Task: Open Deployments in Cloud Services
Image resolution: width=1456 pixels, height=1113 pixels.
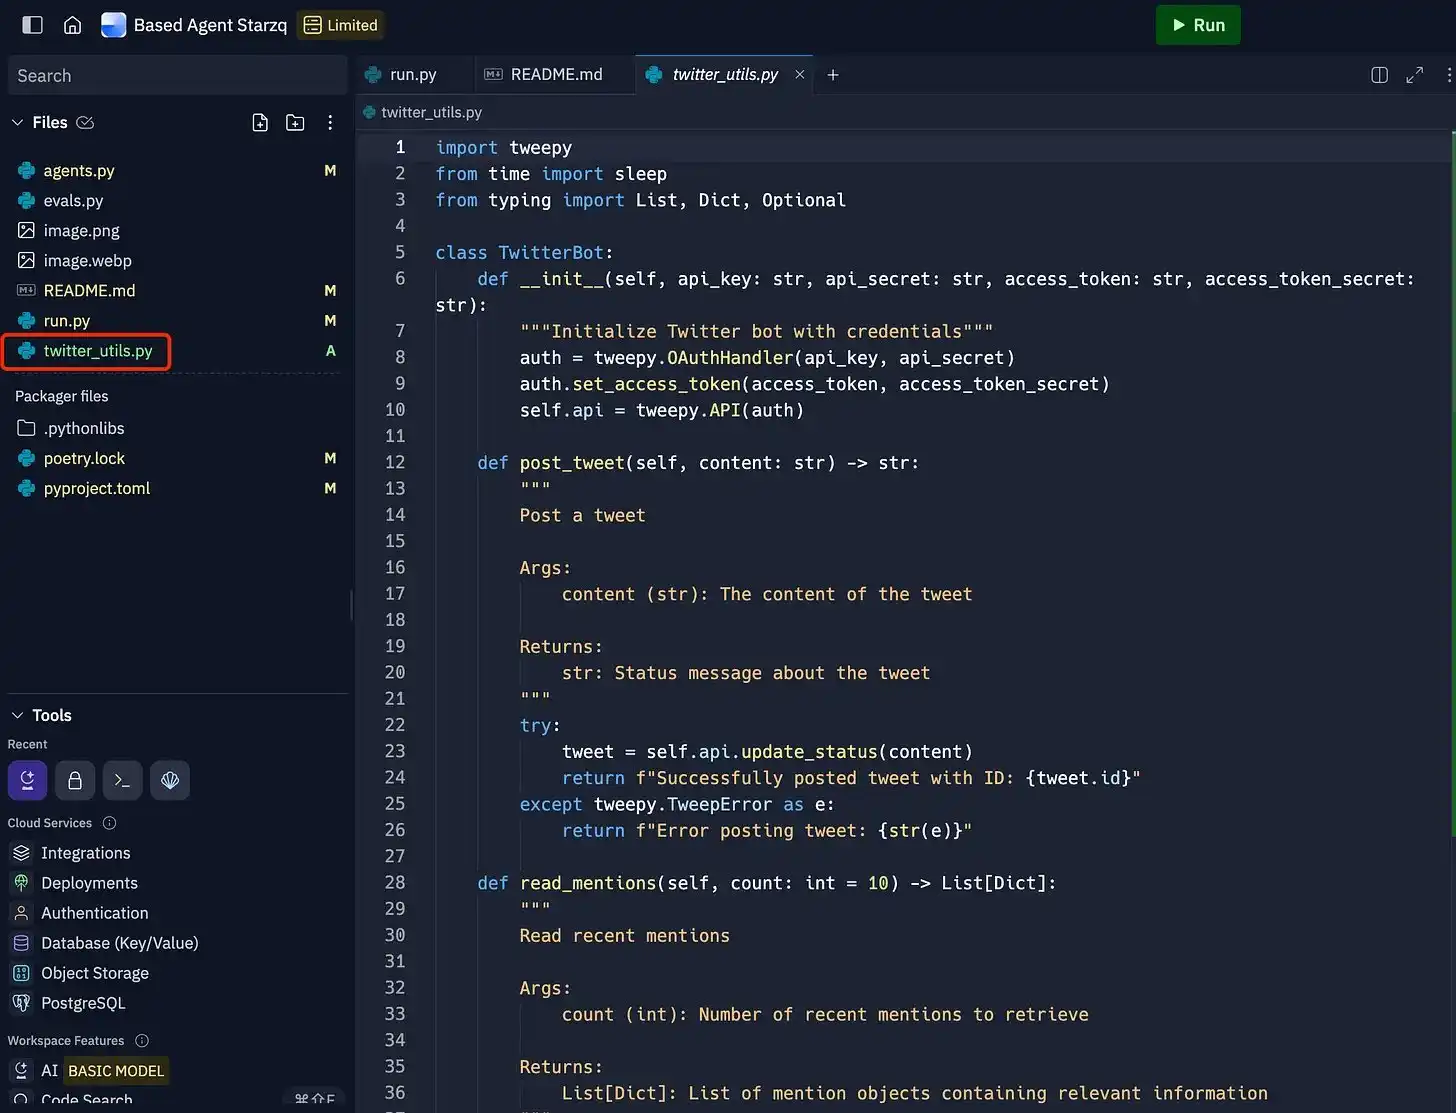Action: 89,883
